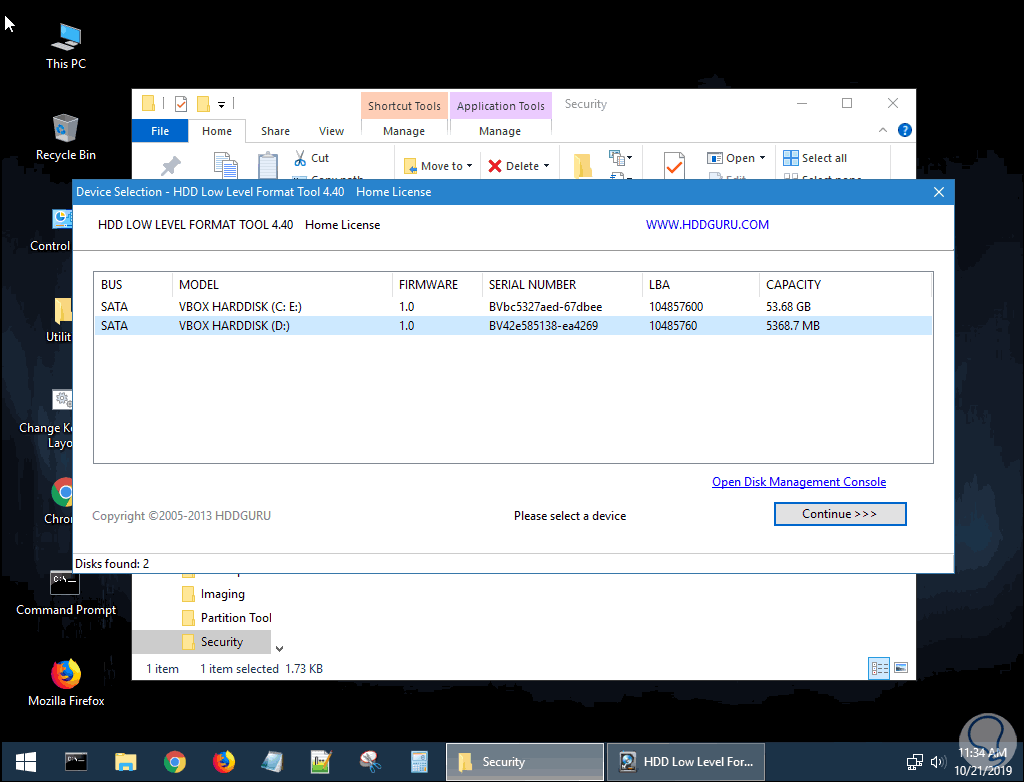Open the clock showing 11:34 AM
This screenshot has height=782, width=1024.
(982, 762)
